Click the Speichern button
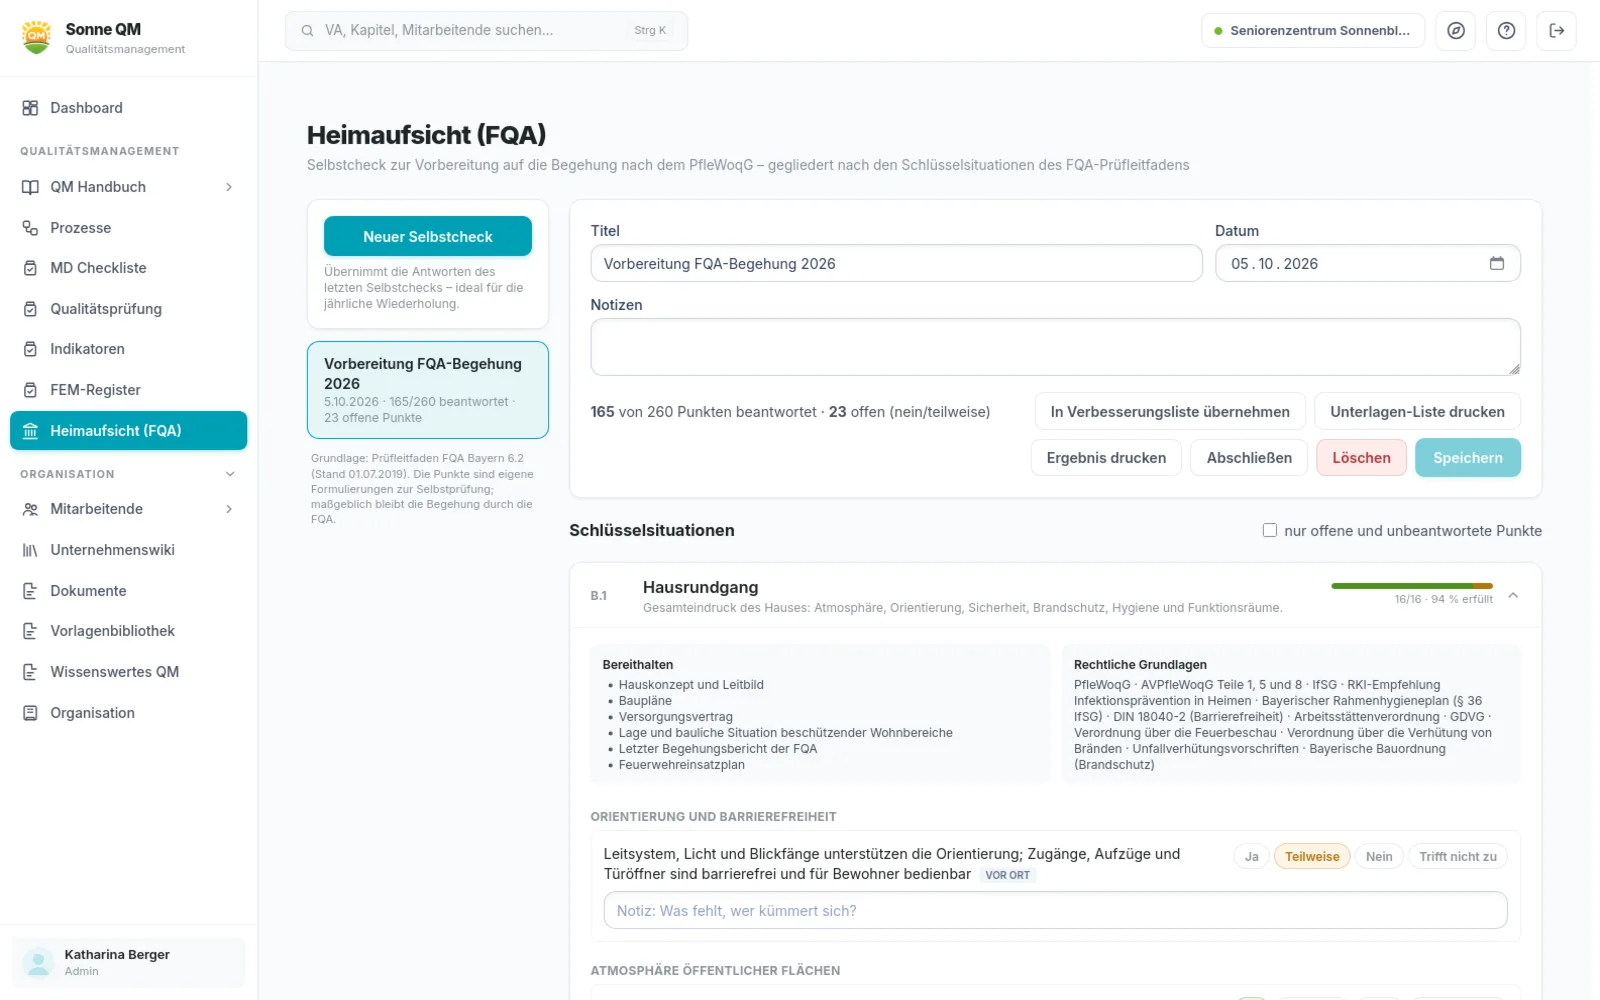The image size is (1600, 1000). coord(1467,458)
